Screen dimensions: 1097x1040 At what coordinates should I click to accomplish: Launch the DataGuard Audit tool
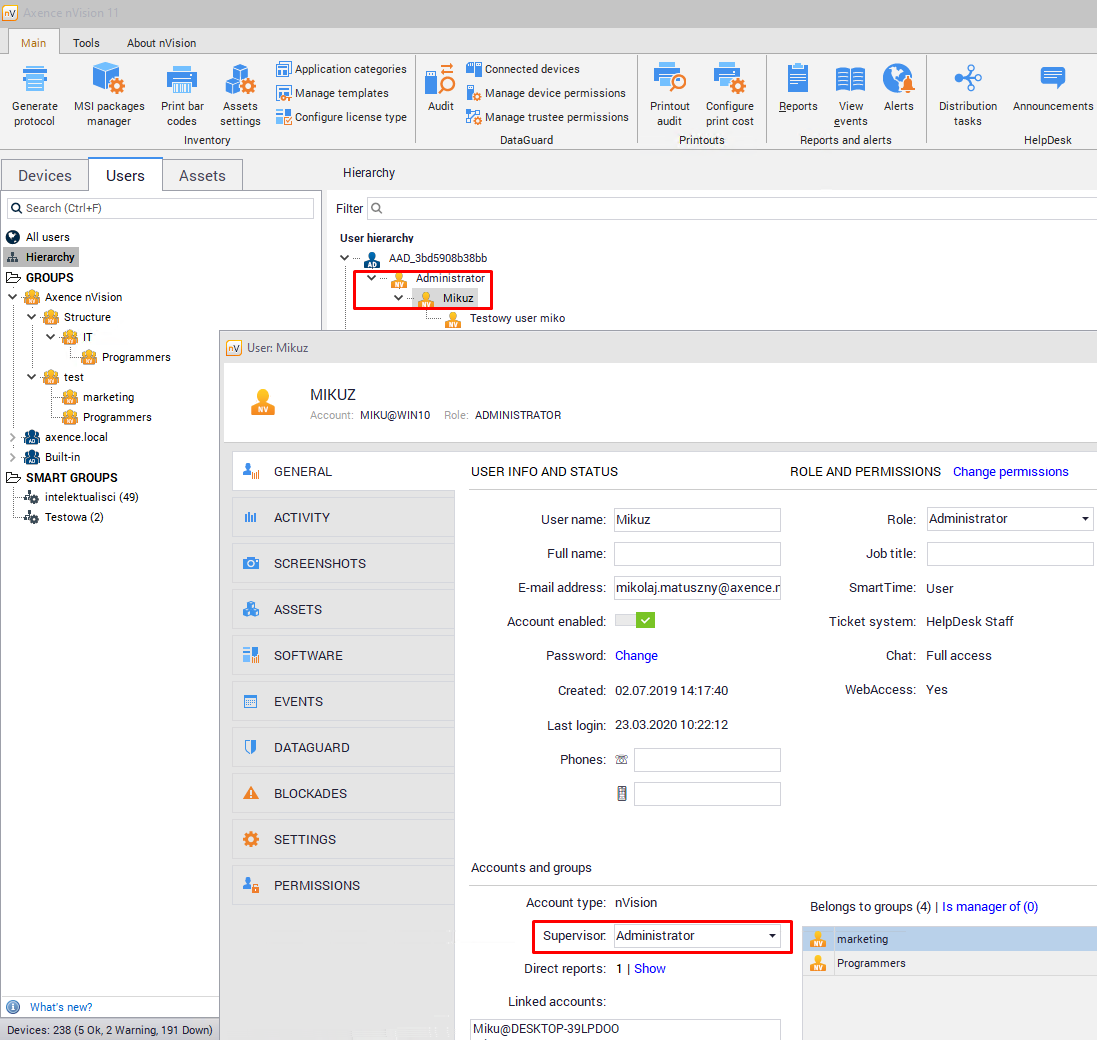click(x=440, y=80)
